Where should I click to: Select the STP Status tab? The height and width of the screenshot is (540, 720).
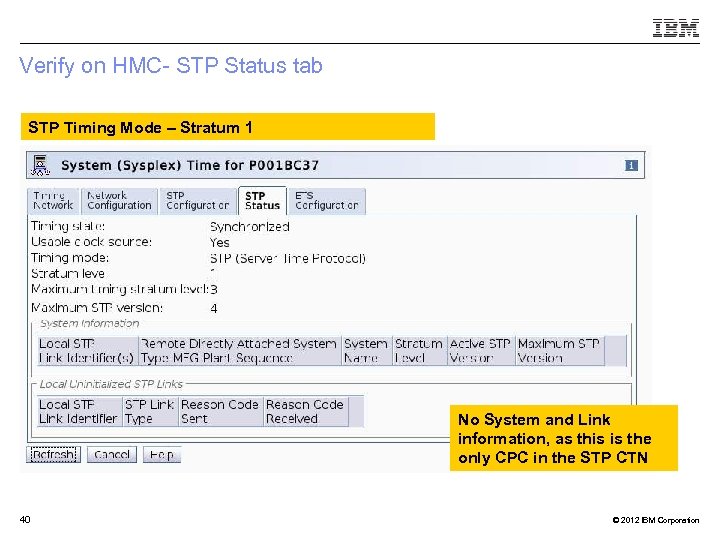pyautogui.click(x=263, y=201)
